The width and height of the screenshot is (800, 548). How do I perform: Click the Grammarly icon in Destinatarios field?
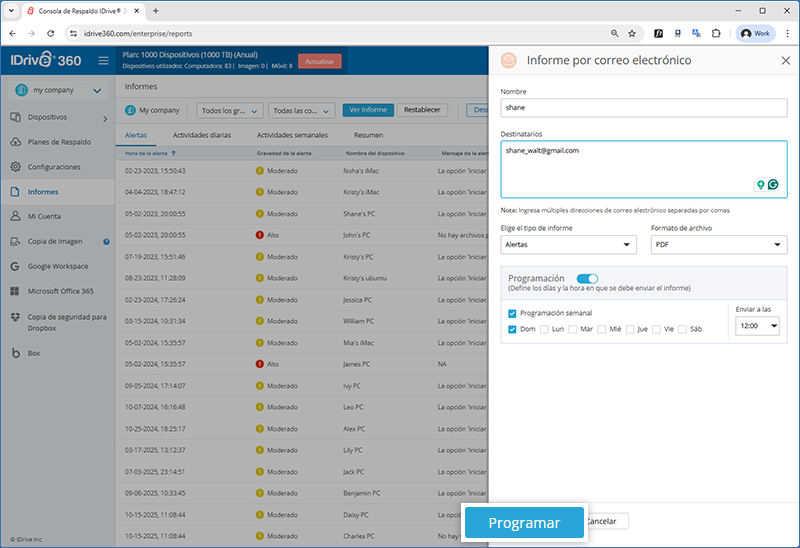(773, 185)
